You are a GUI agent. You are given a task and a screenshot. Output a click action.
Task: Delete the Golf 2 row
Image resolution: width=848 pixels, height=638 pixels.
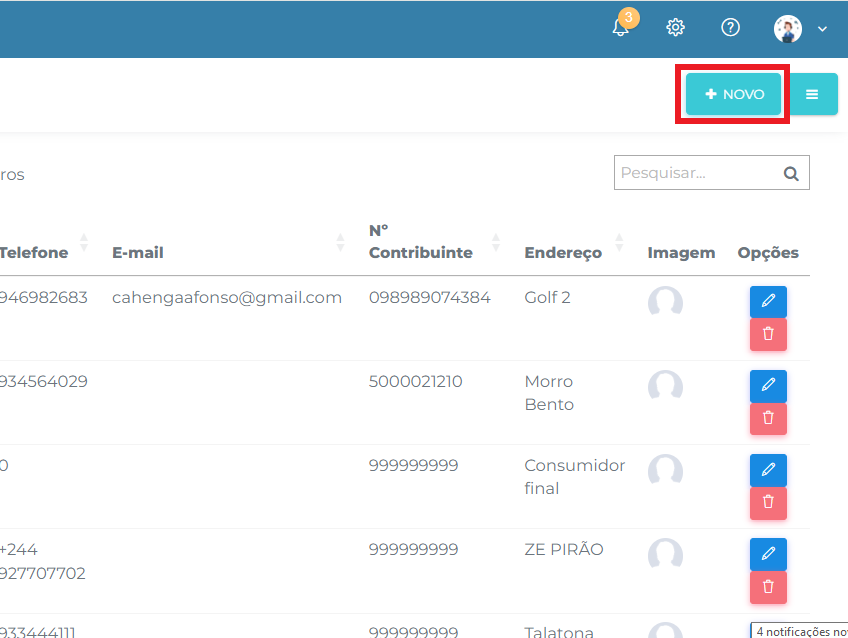point(768,334)
